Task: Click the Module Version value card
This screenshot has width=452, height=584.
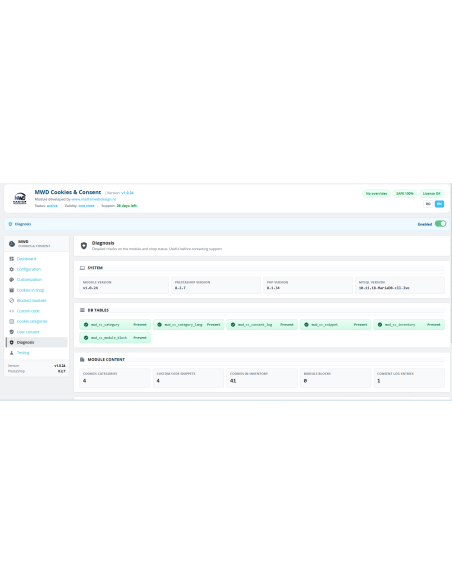Action: coord(124,285)
